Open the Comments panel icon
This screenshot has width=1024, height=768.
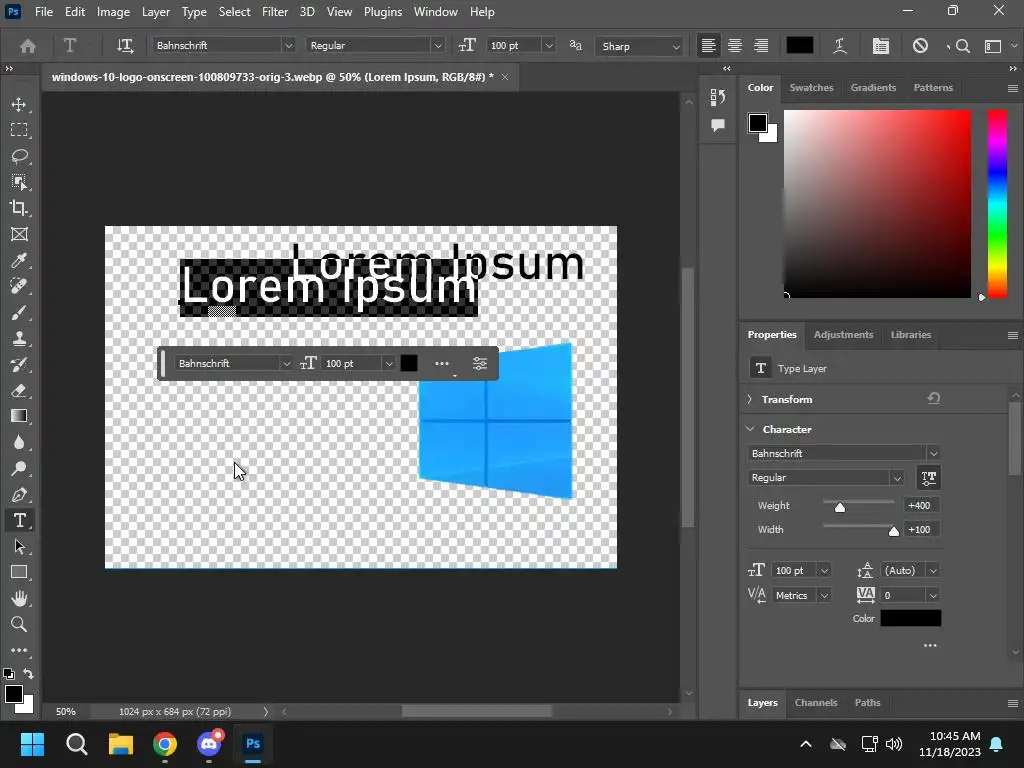pyautogui.click(x=718, y=125)
